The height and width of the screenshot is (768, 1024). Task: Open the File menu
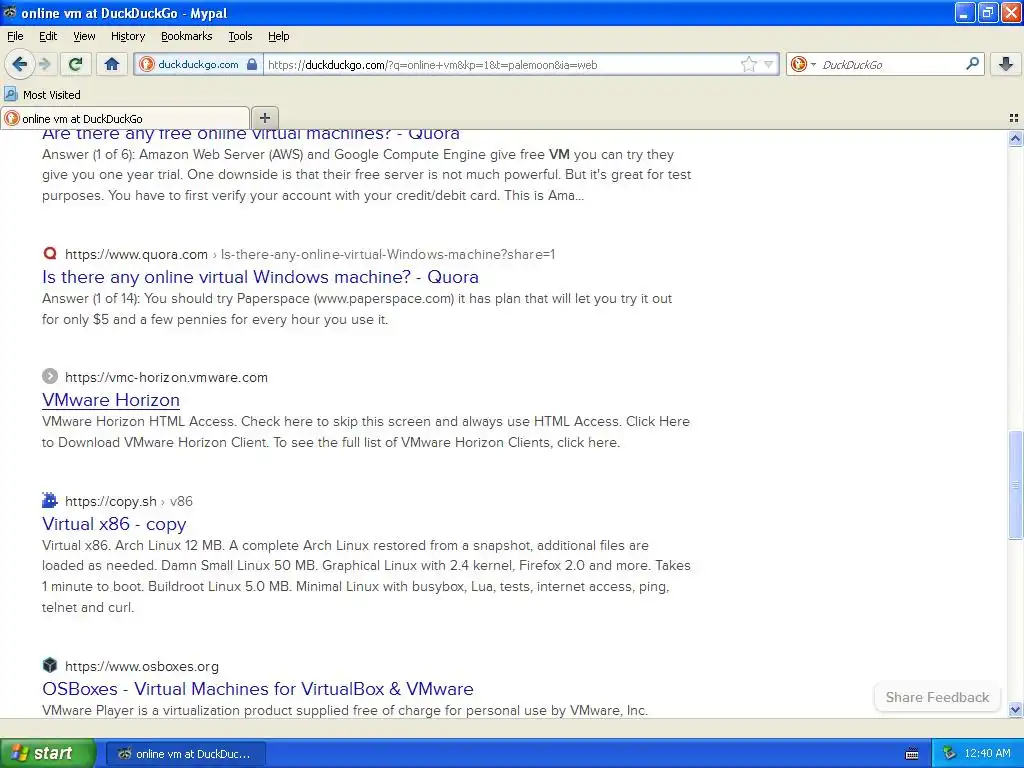point(15,36)
